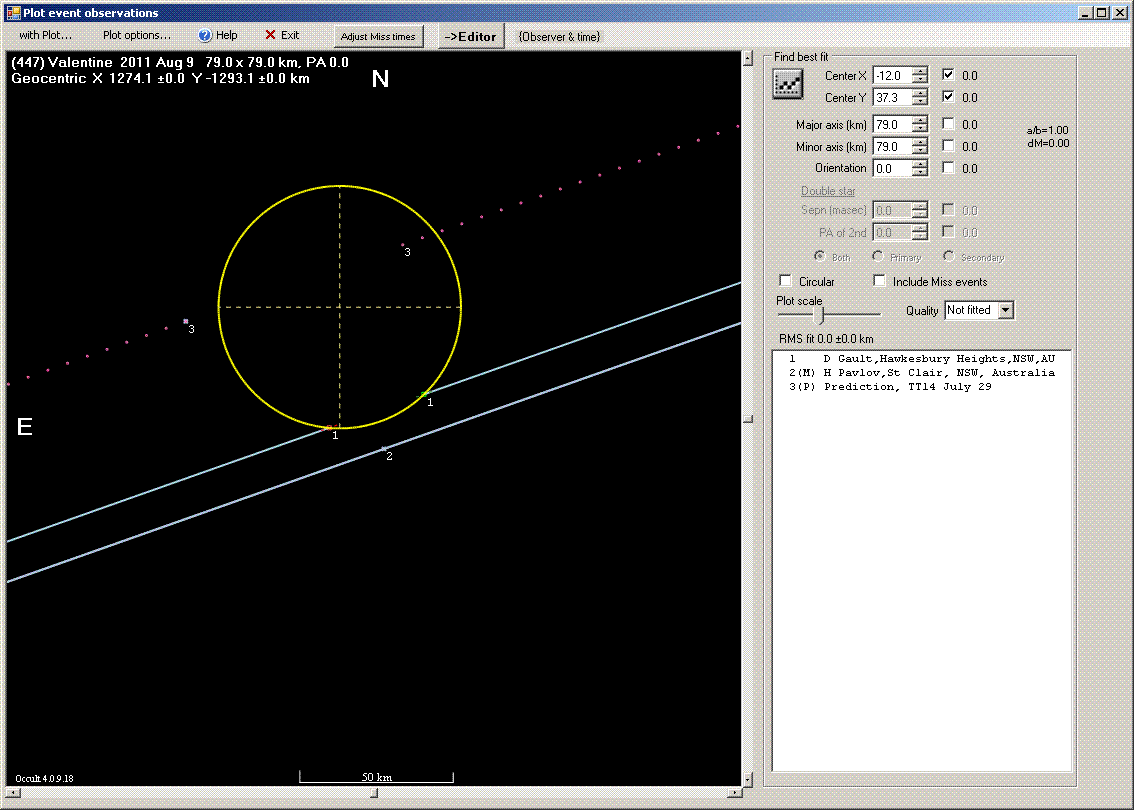The height and width of the screenshot is (810, 1134).
Task: Click the 'RMS fit 0.0 ±0.0 km' text
Action: pyautogui.click(x=826, y=338)
